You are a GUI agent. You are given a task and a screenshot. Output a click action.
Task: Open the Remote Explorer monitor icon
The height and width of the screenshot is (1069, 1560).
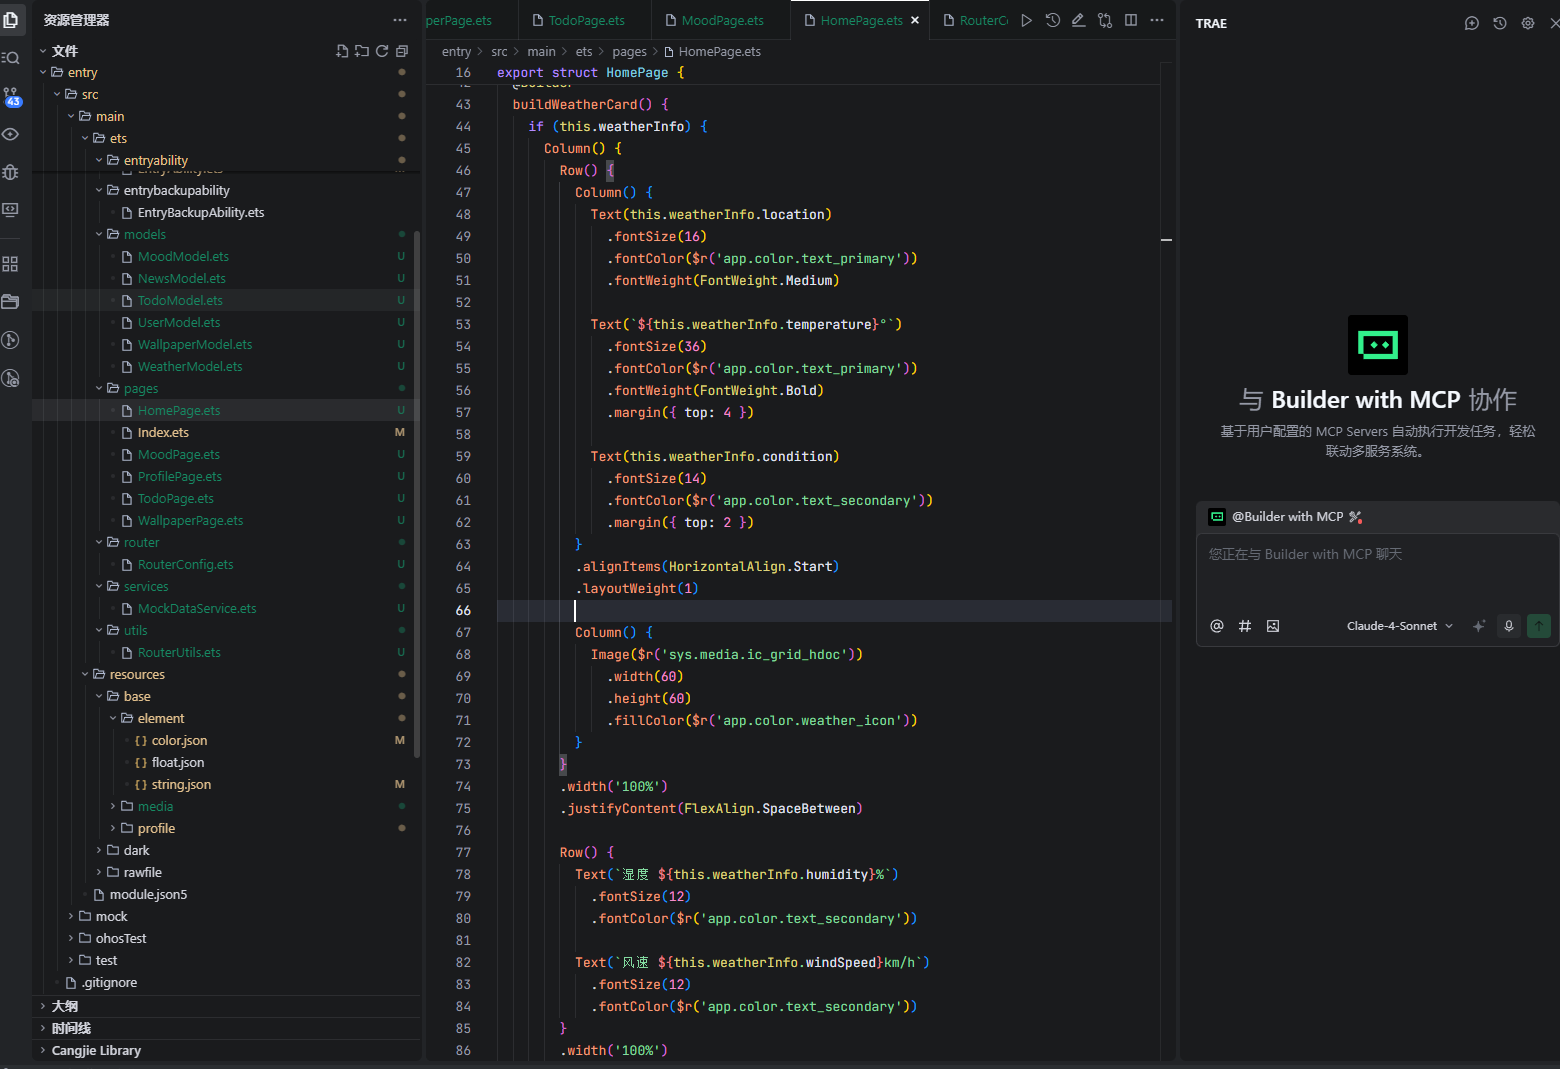11,210
